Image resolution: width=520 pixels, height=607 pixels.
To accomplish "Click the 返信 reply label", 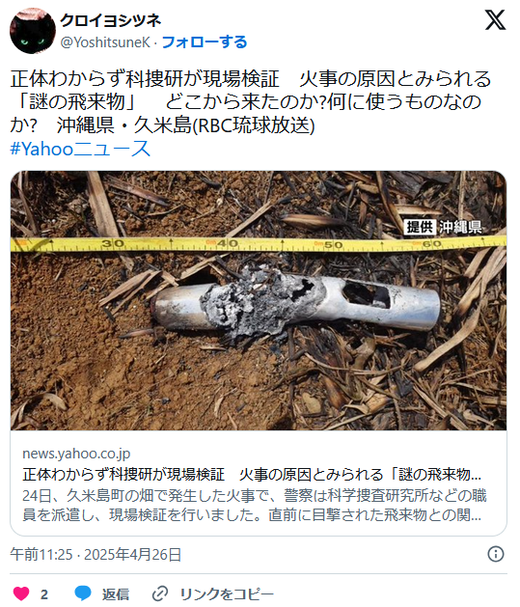I will [x=115, y=594].
